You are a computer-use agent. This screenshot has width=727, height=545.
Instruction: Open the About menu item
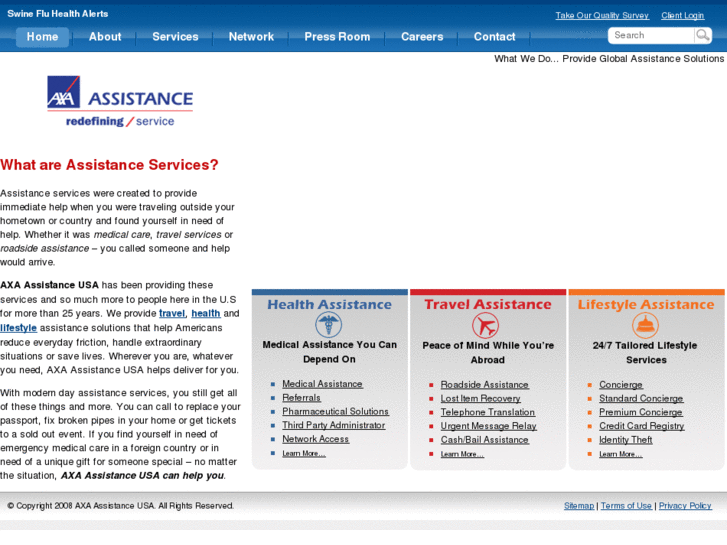tap(105, 37)
